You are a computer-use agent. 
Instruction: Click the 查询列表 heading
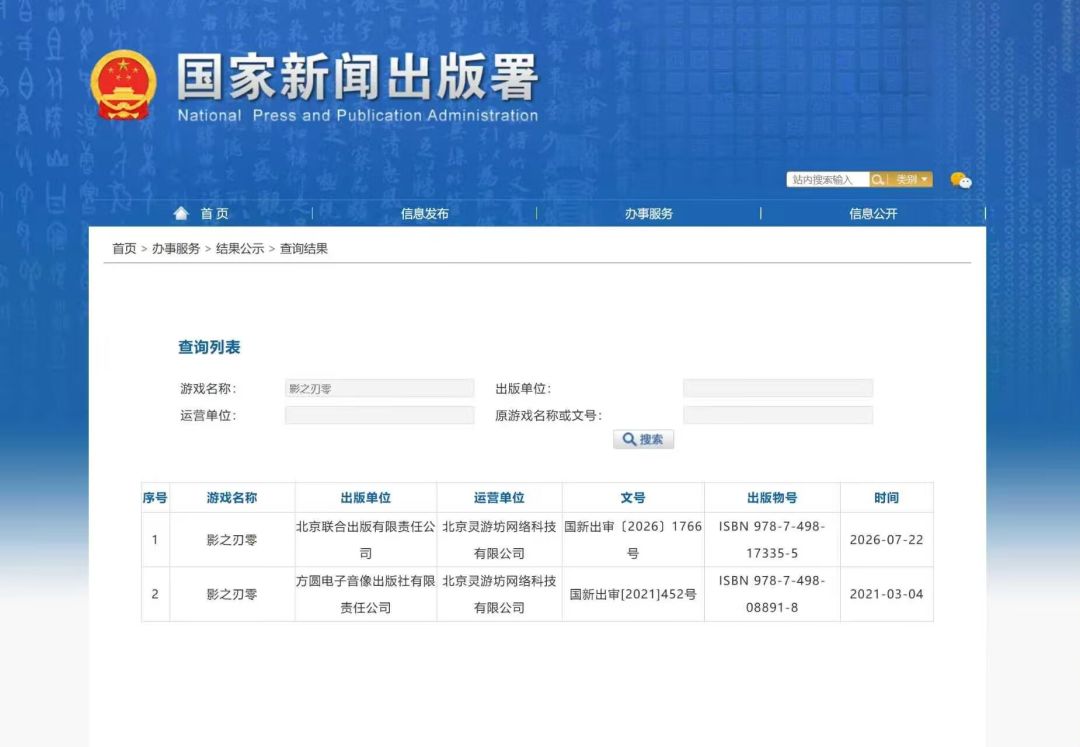point(209,347)
